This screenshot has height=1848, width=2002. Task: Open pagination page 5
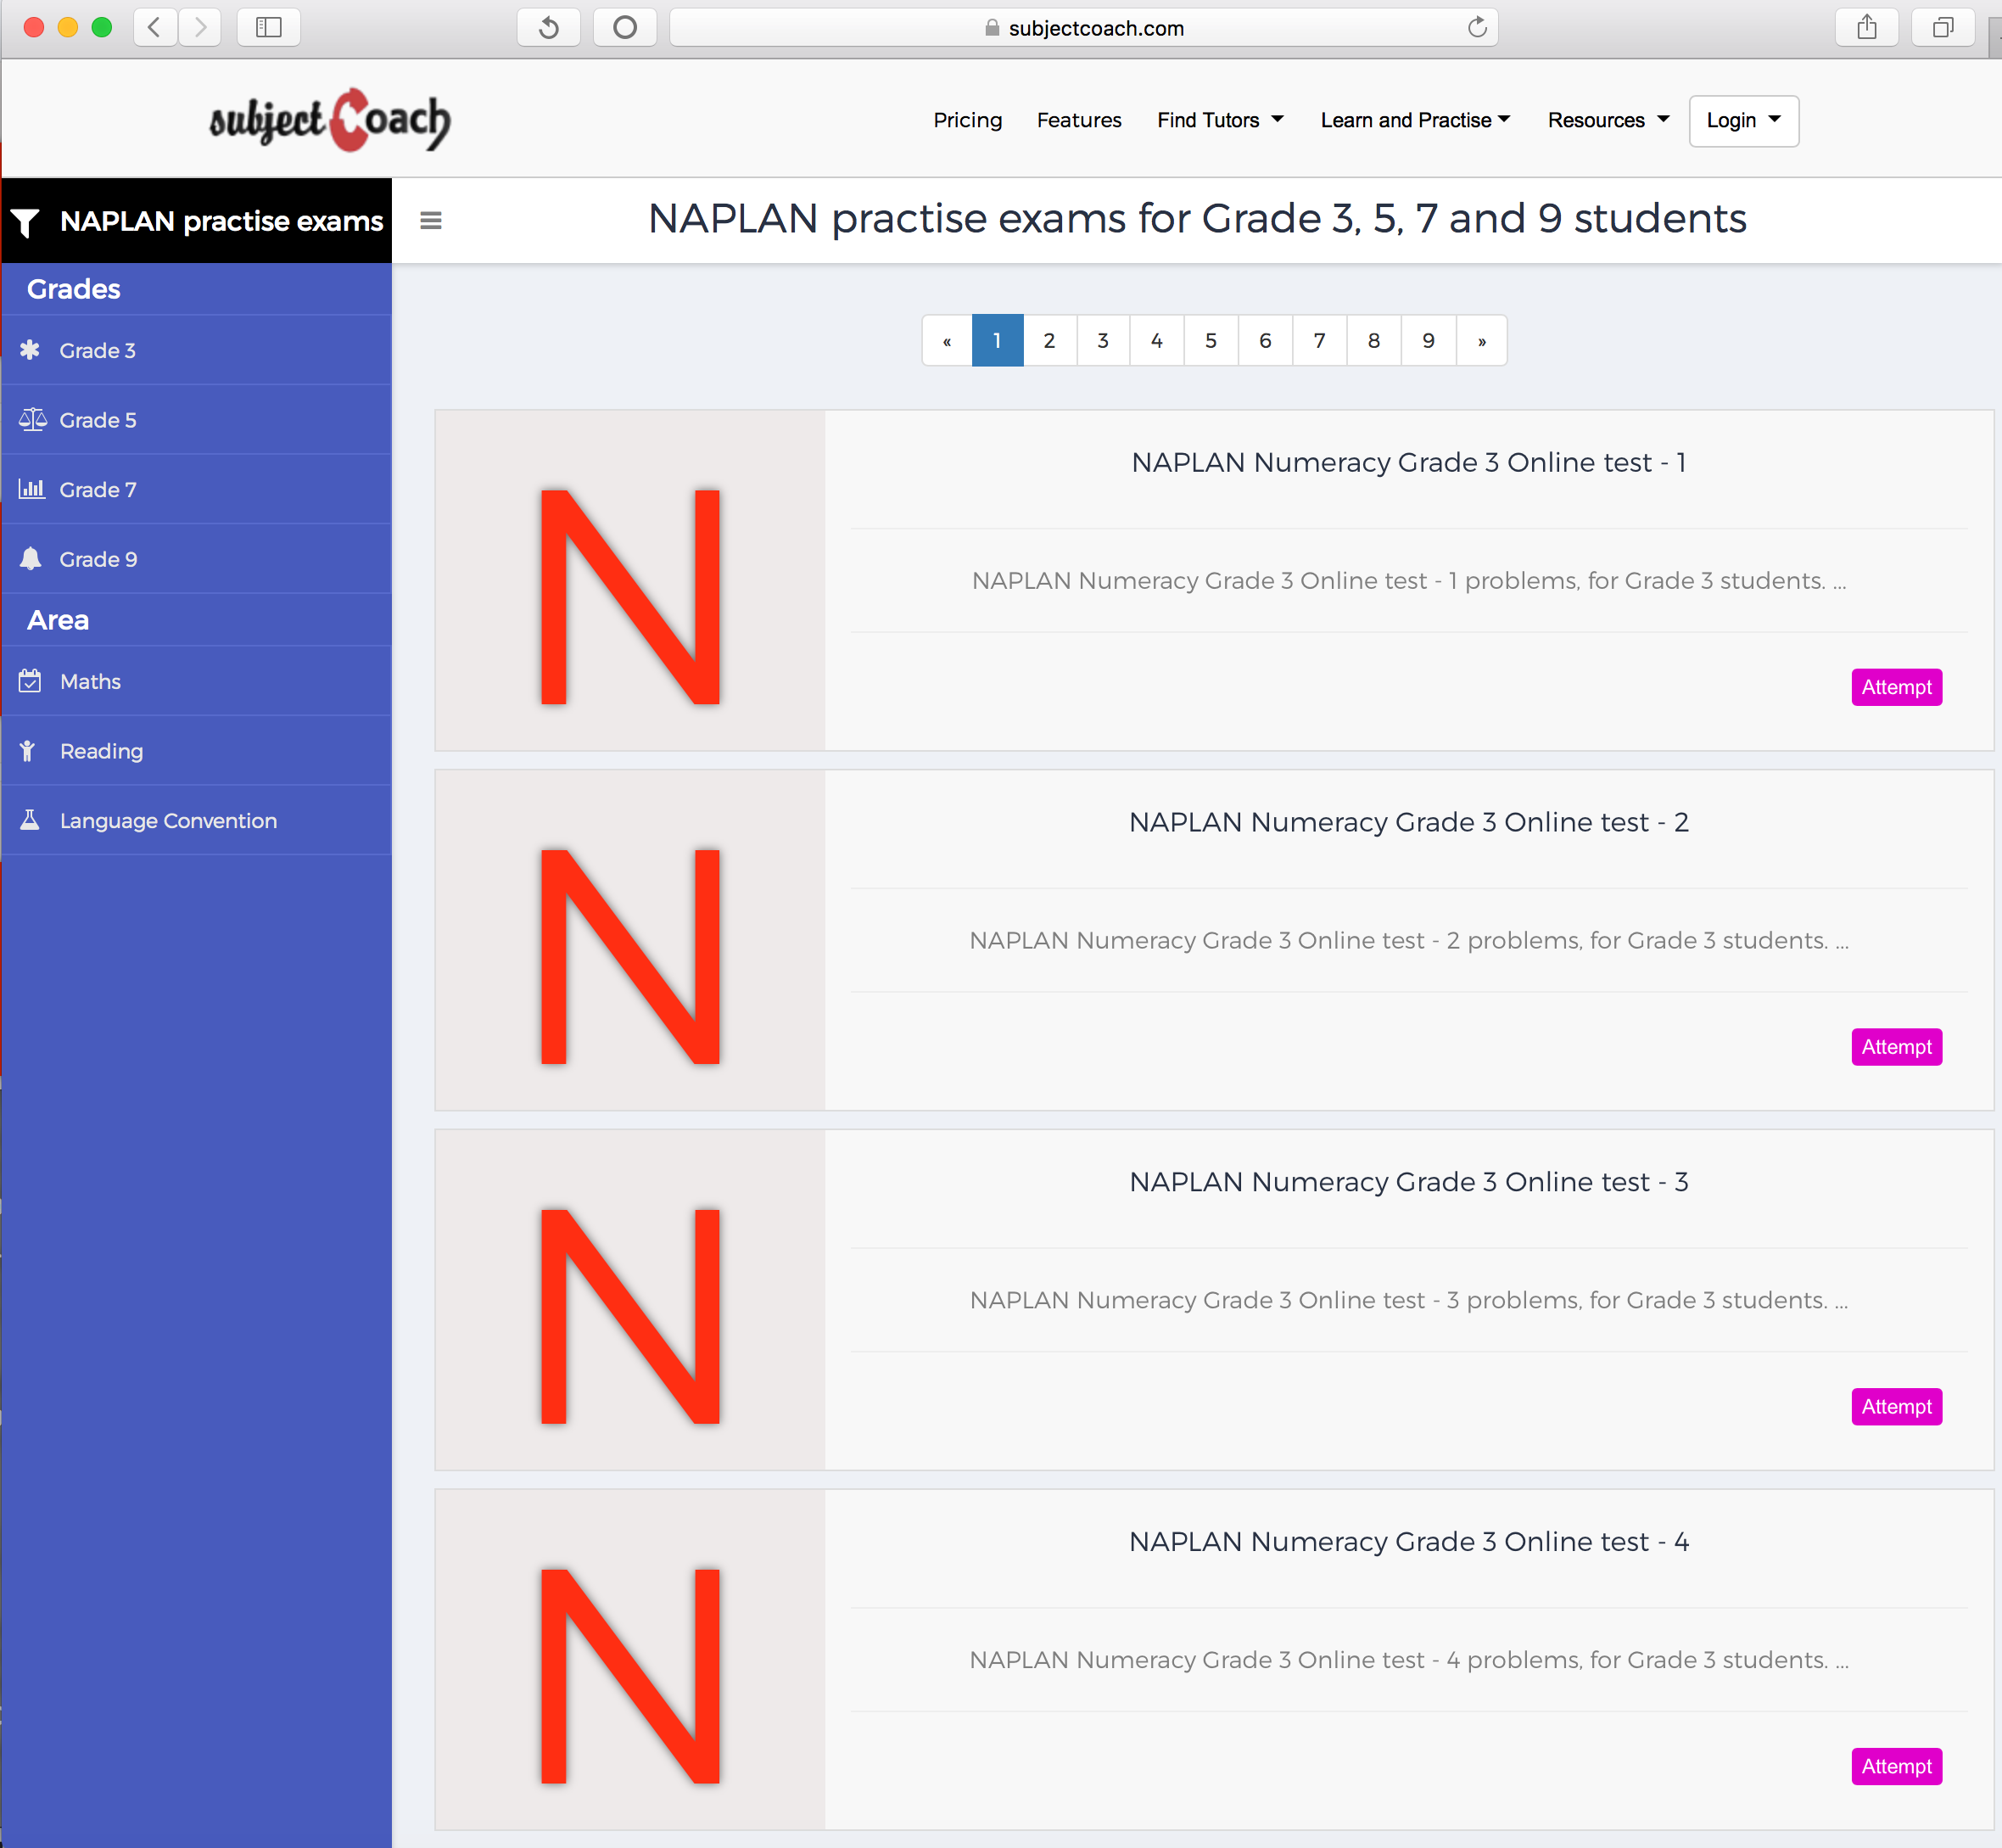[x=1211, y=340]
